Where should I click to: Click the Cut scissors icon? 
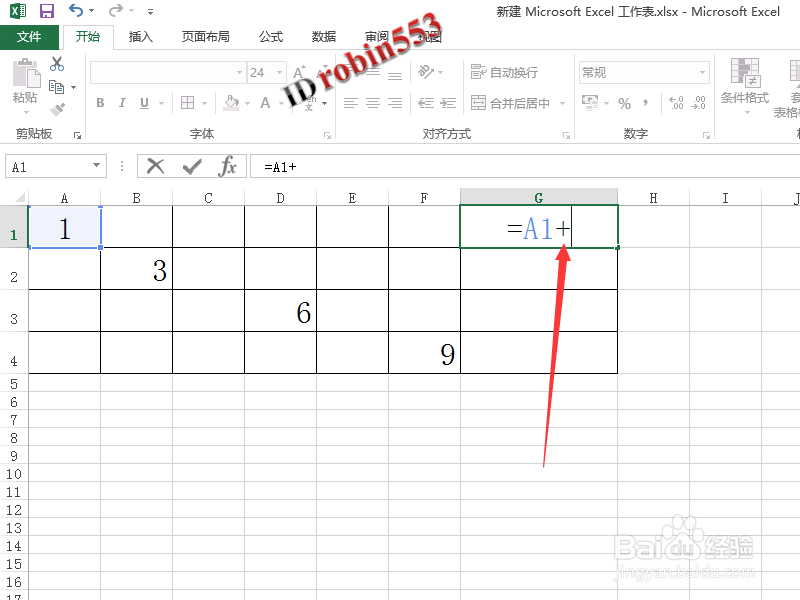(55, 63)
